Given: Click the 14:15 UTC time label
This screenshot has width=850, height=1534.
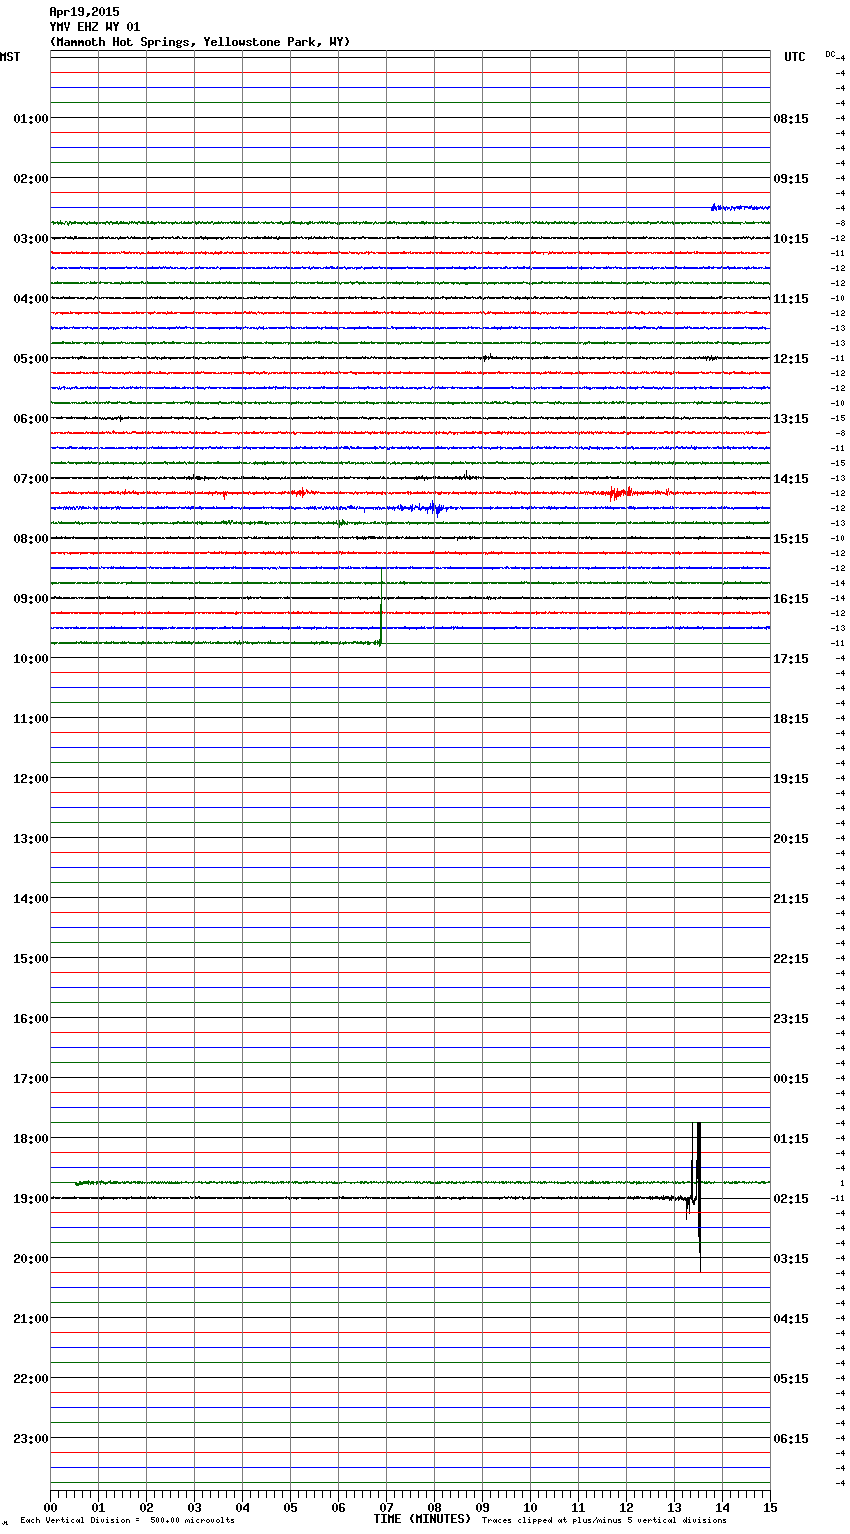Looking at the screenshot, I should (791, 479).
